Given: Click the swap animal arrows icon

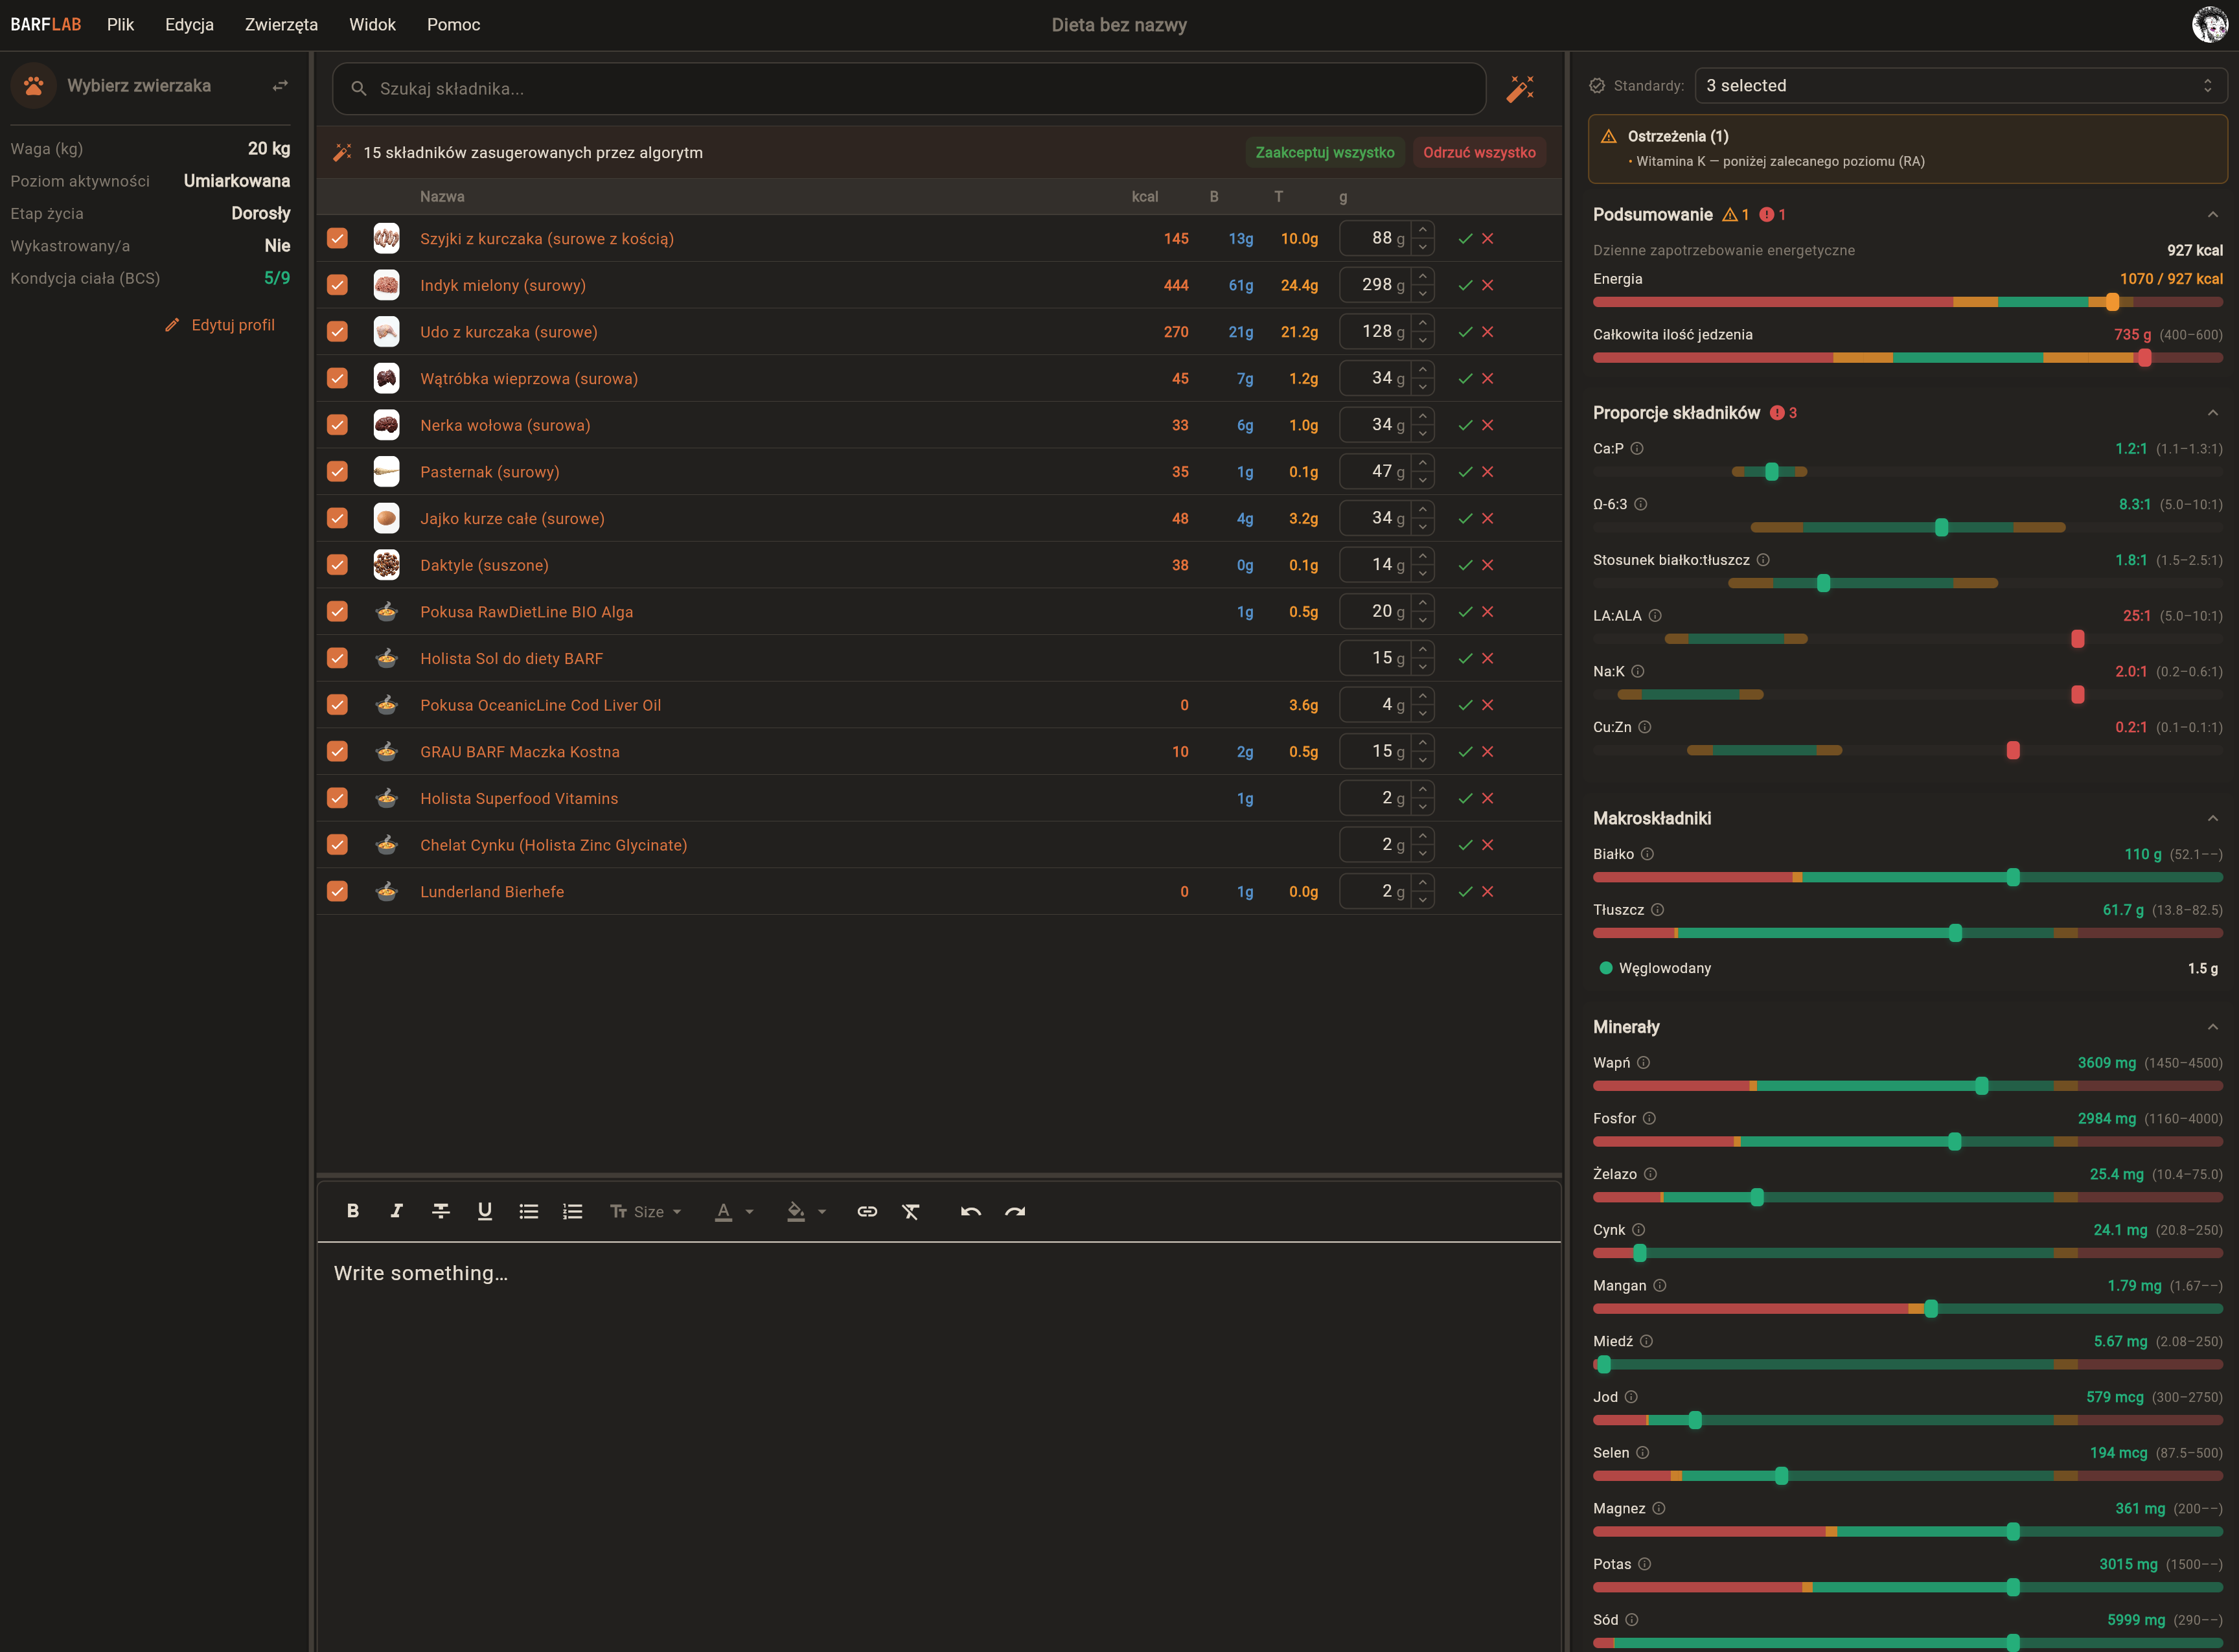Looking at the screenshot, I should [280, 86].
